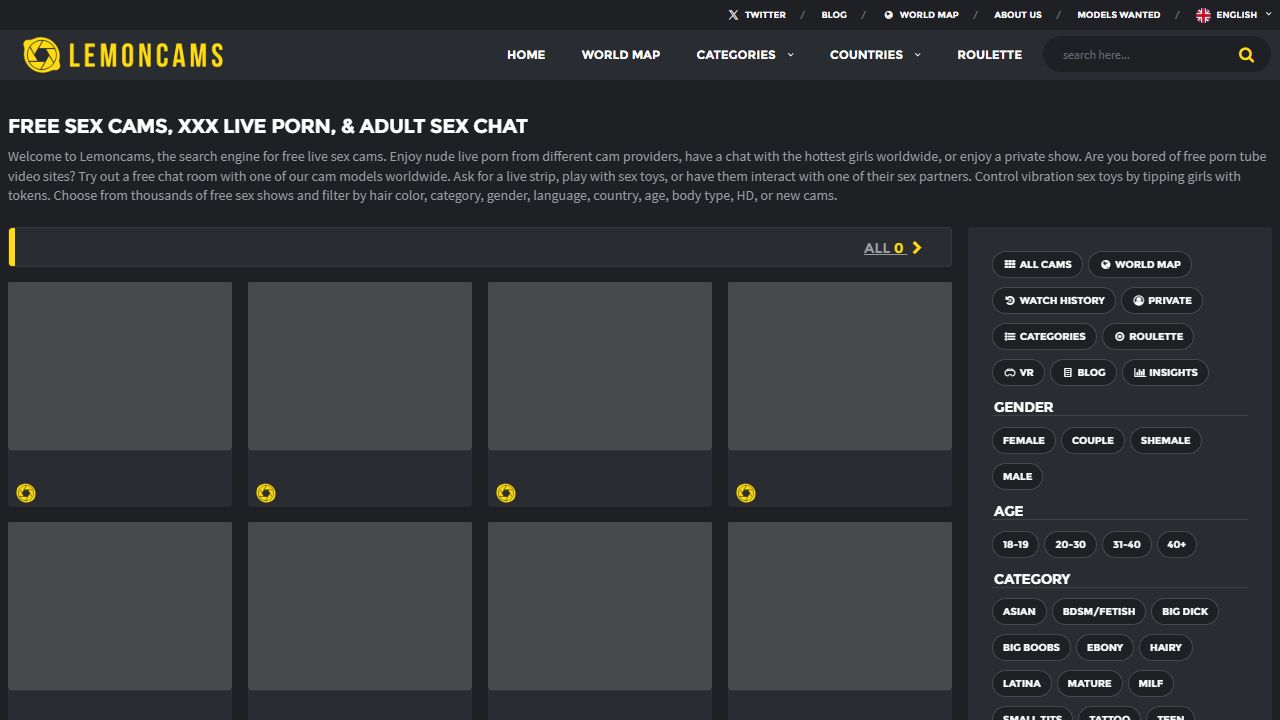Screen dimensions: 1280x720
Task: Click the Lemoncams logo
Action: [123, 55]
